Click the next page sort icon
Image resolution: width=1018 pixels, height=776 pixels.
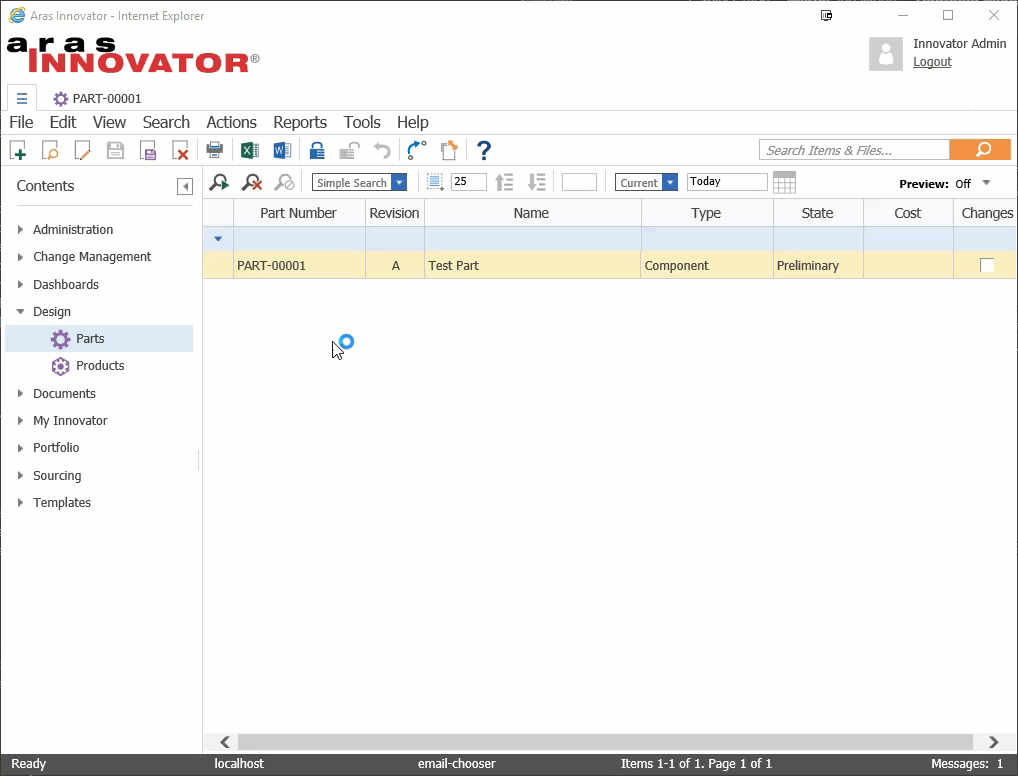tap(537, 182)
